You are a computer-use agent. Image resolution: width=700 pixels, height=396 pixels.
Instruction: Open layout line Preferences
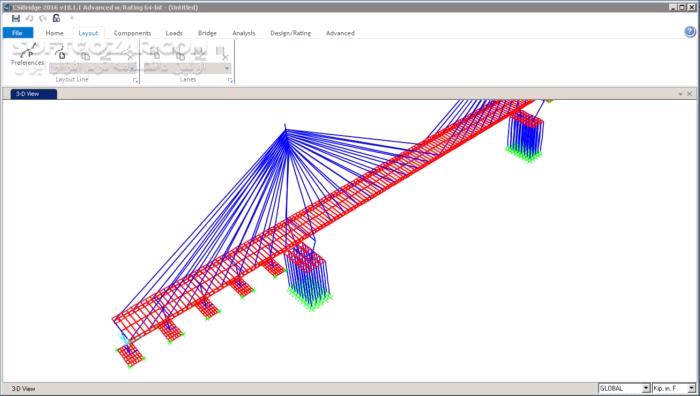click(28, 55)
